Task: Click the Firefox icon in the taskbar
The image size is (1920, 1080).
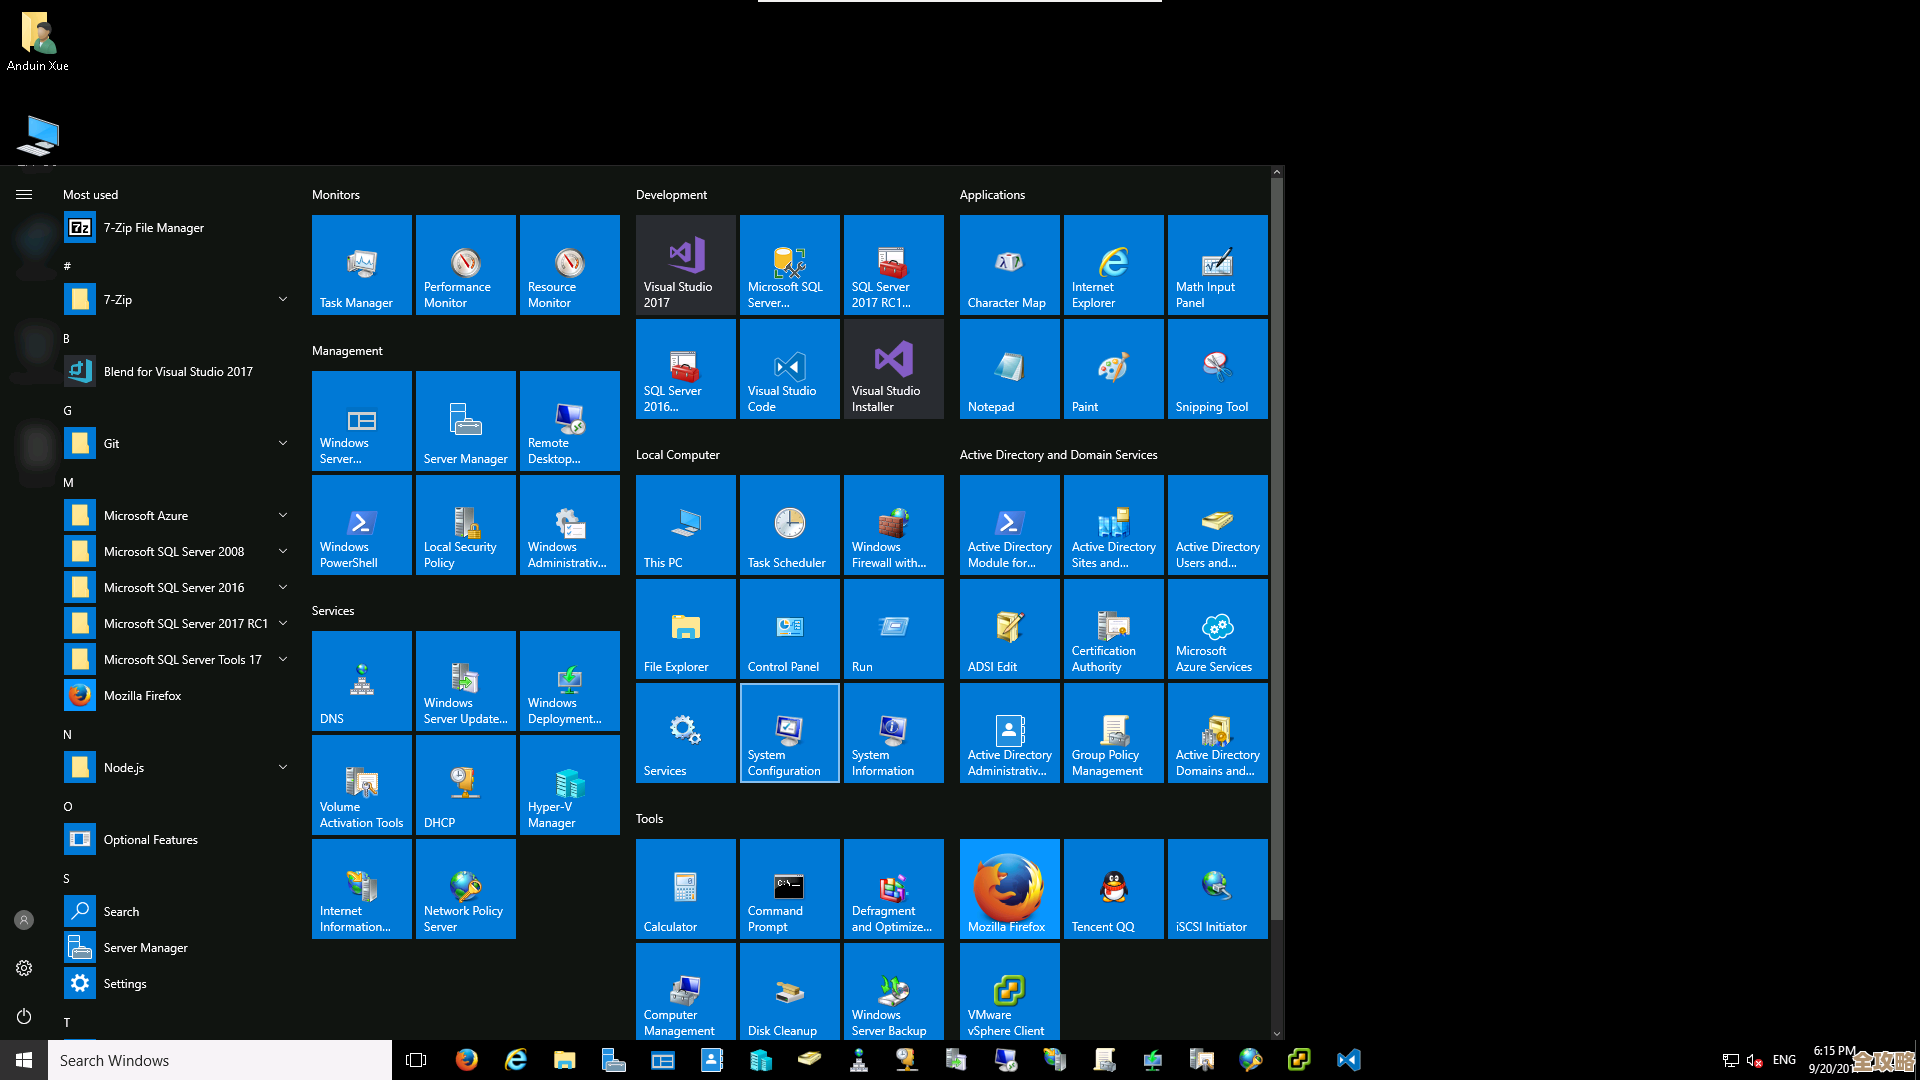Action: point(466,1060)
